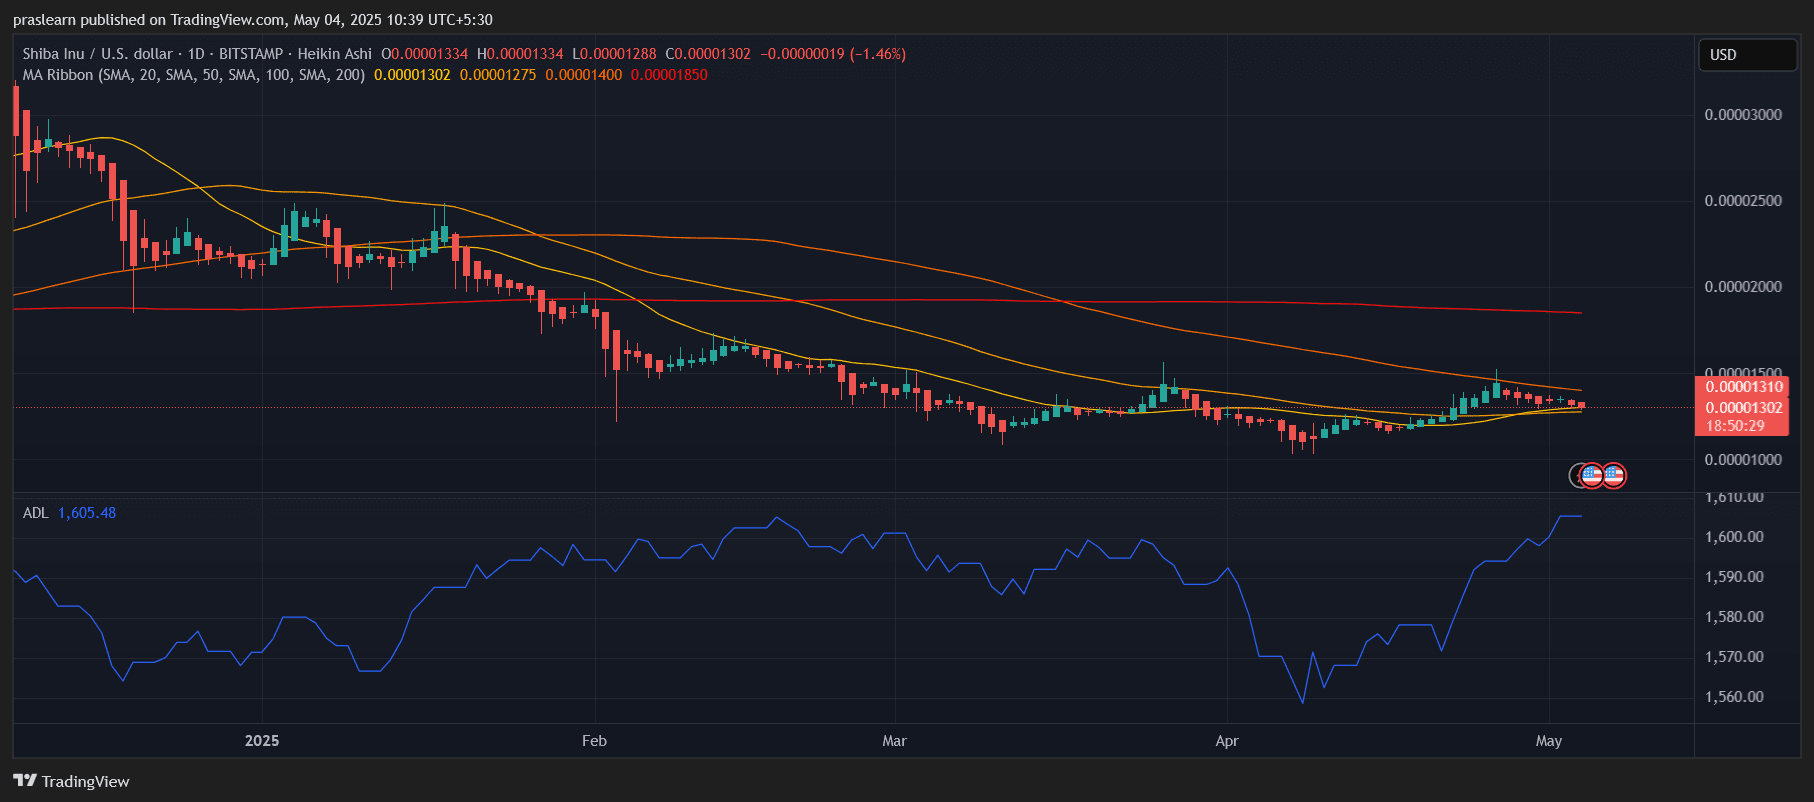
Task: Click the bar countdown timer 18:50:29
Action: 1735,426
